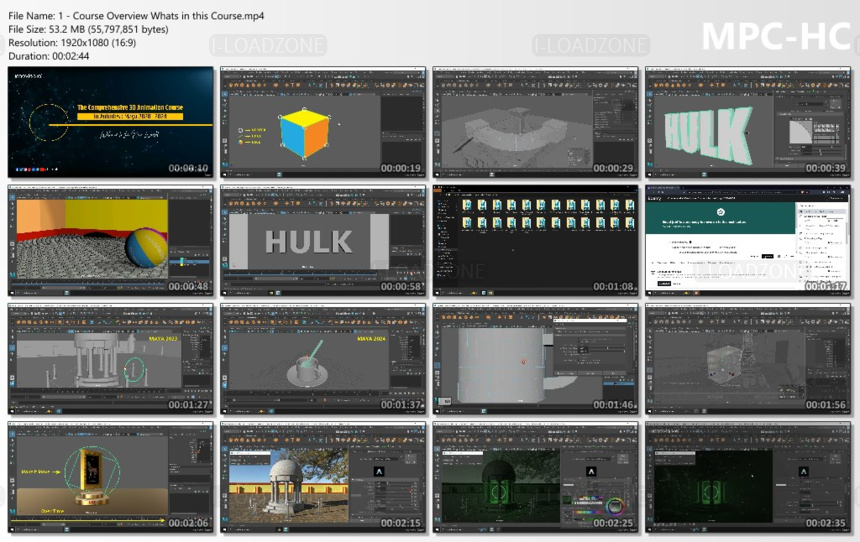This screenshot has width=860, height=542.
Task: Select the daylight gazebo render thumbnail at 00:02:15
Action: click(x=323, y=478)
